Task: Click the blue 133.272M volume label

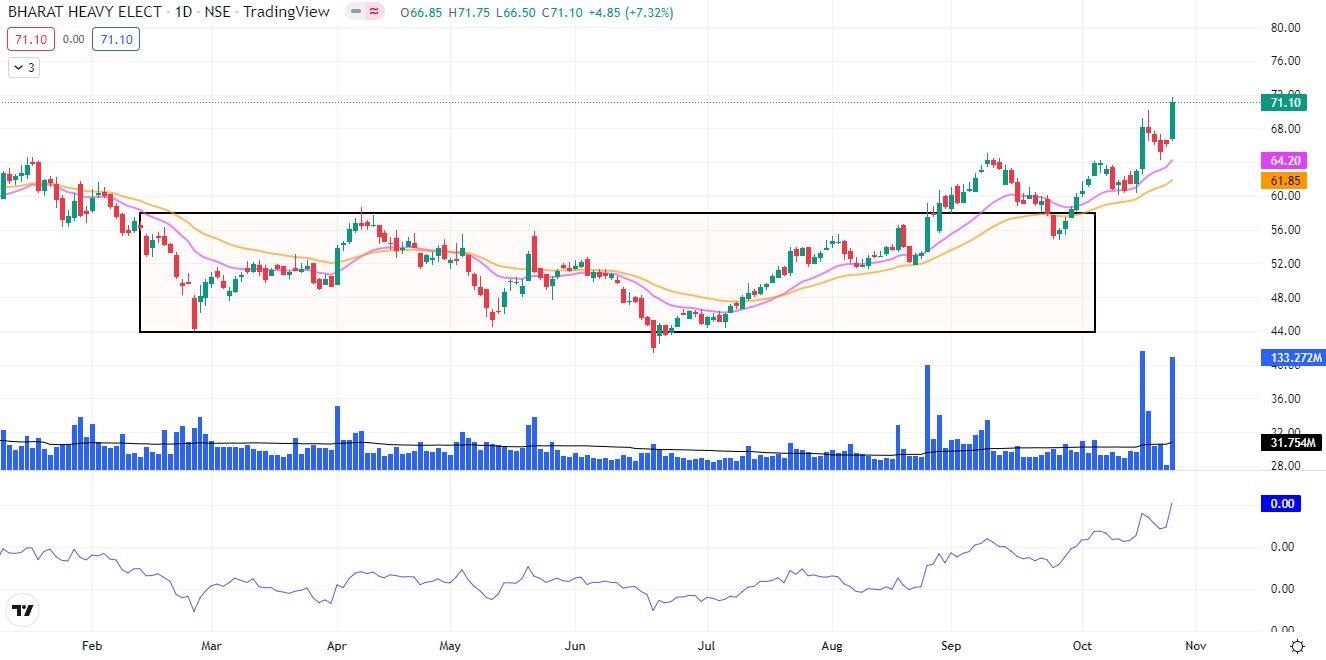Action: click(x=1290, y=357)
